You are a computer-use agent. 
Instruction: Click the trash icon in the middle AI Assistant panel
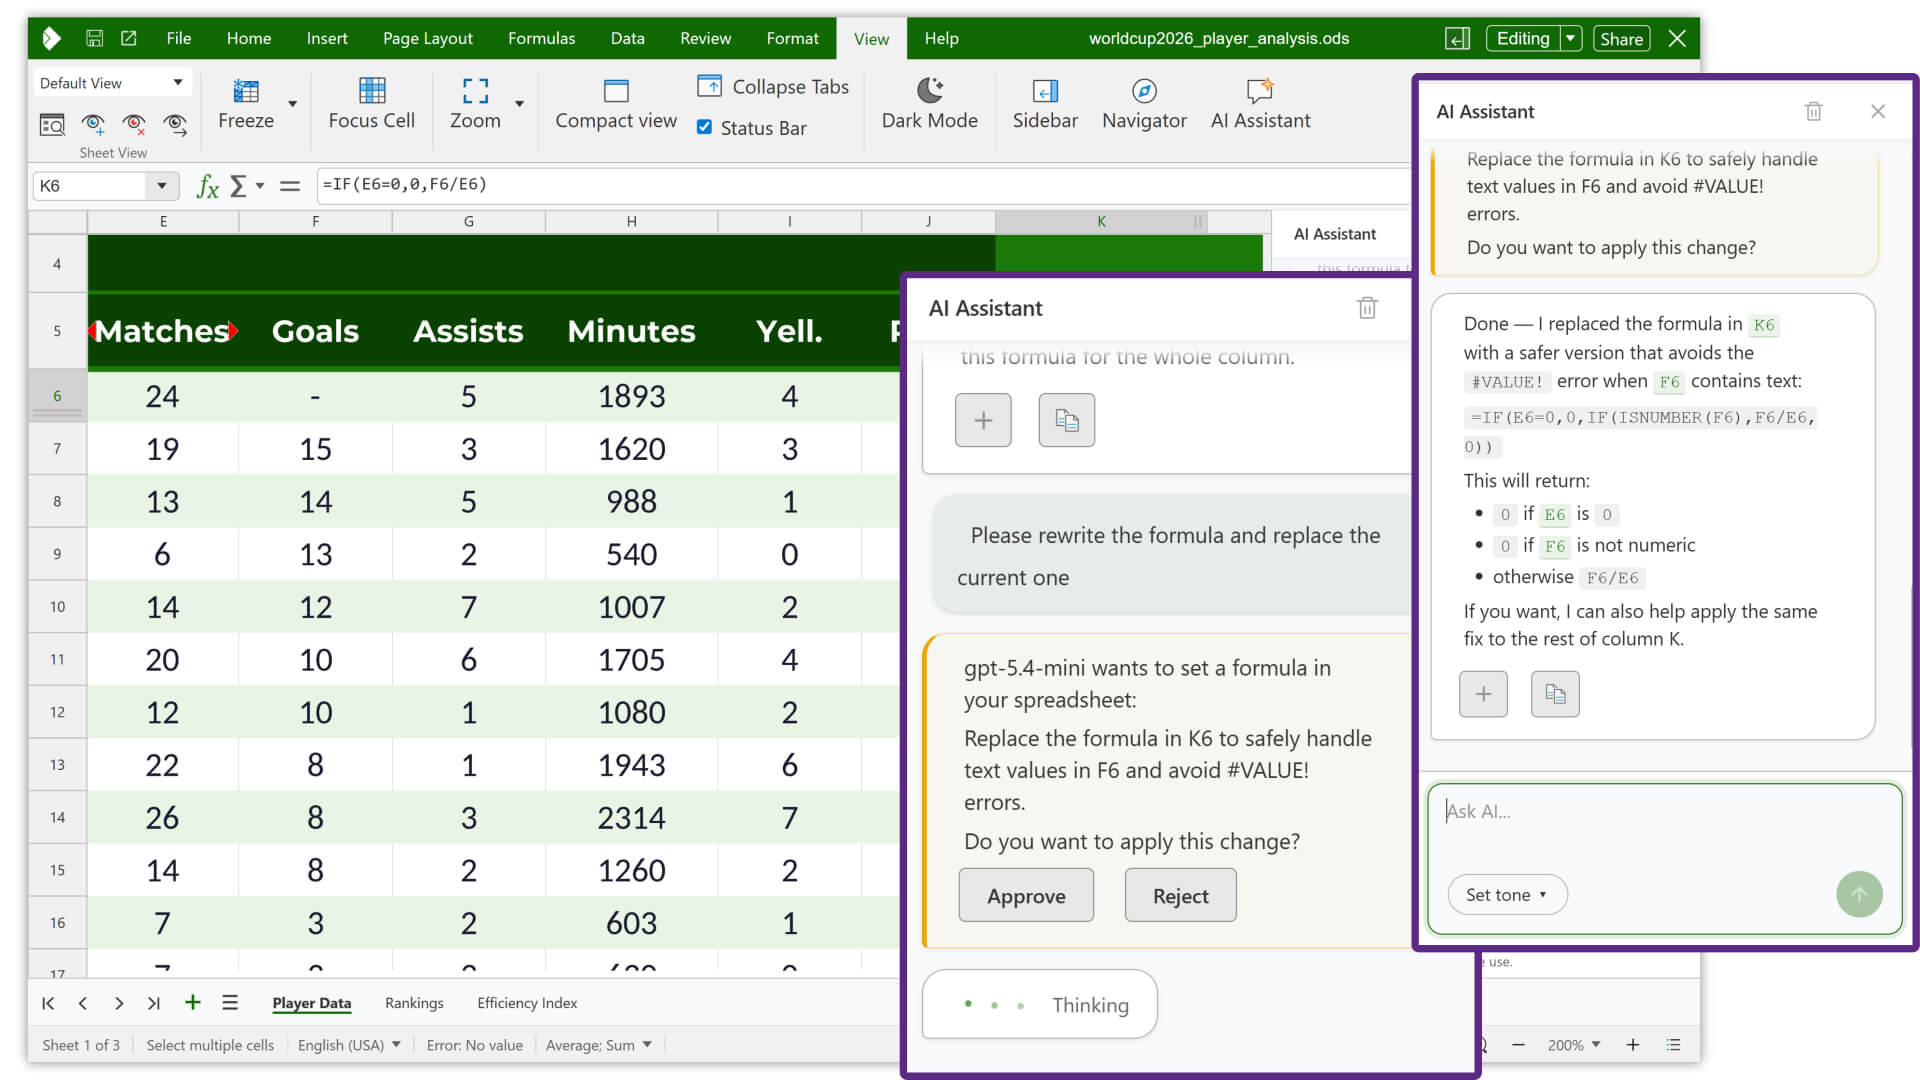point(1367,308)
